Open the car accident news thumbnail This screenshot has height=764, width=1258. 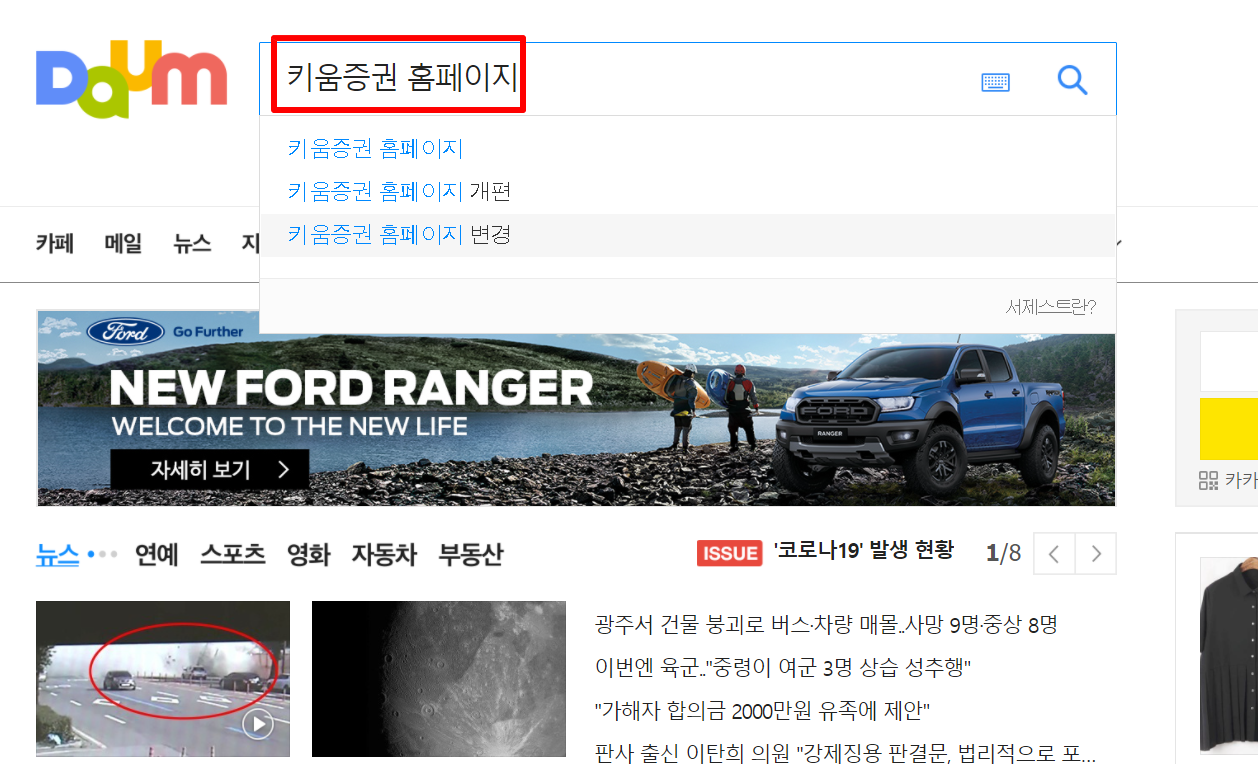(163, 679)
